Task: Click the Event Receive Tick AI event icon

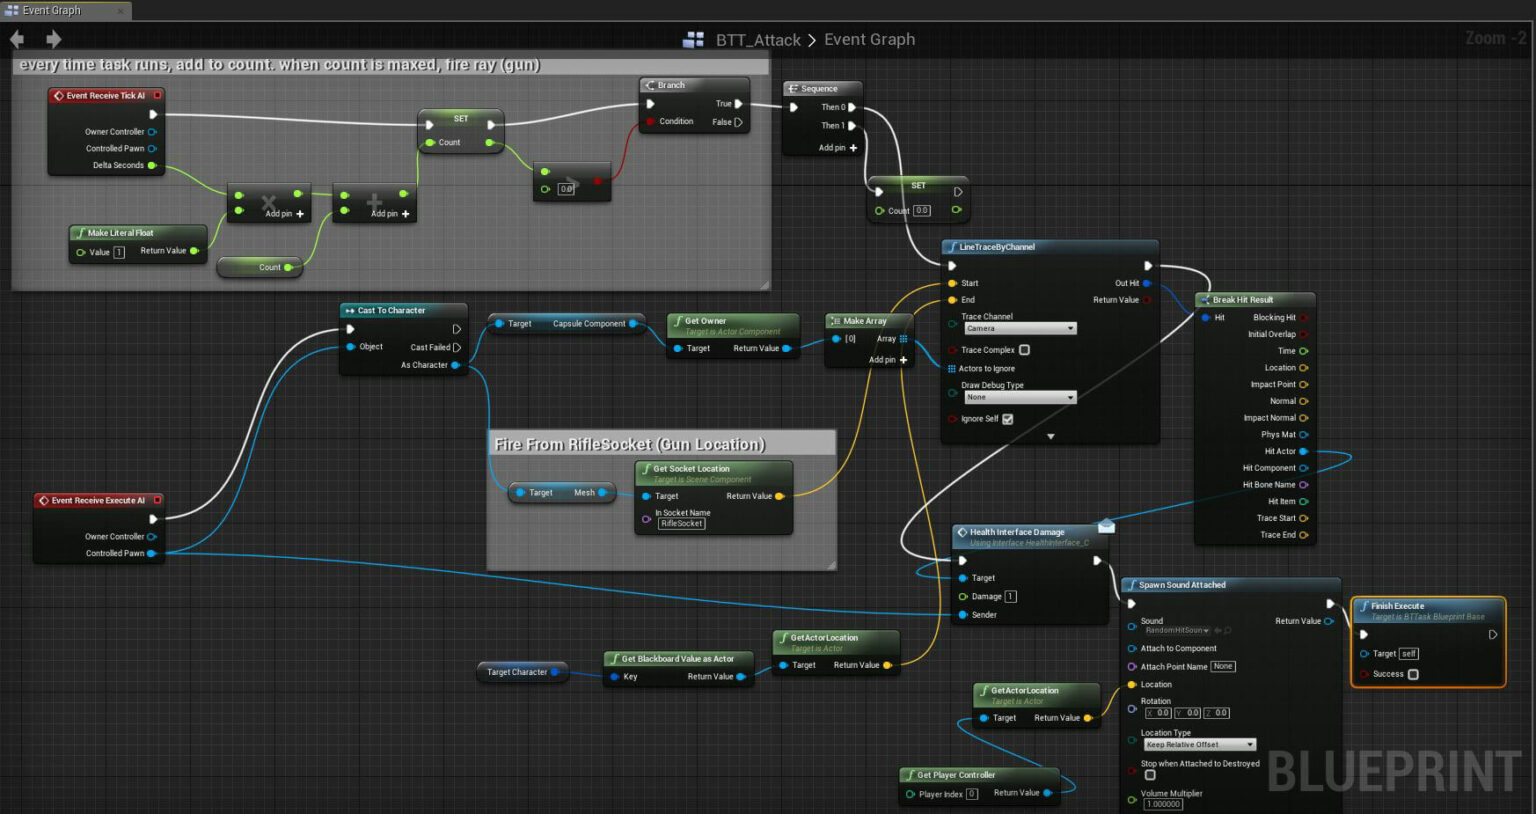Action: (x=59, y=95)
